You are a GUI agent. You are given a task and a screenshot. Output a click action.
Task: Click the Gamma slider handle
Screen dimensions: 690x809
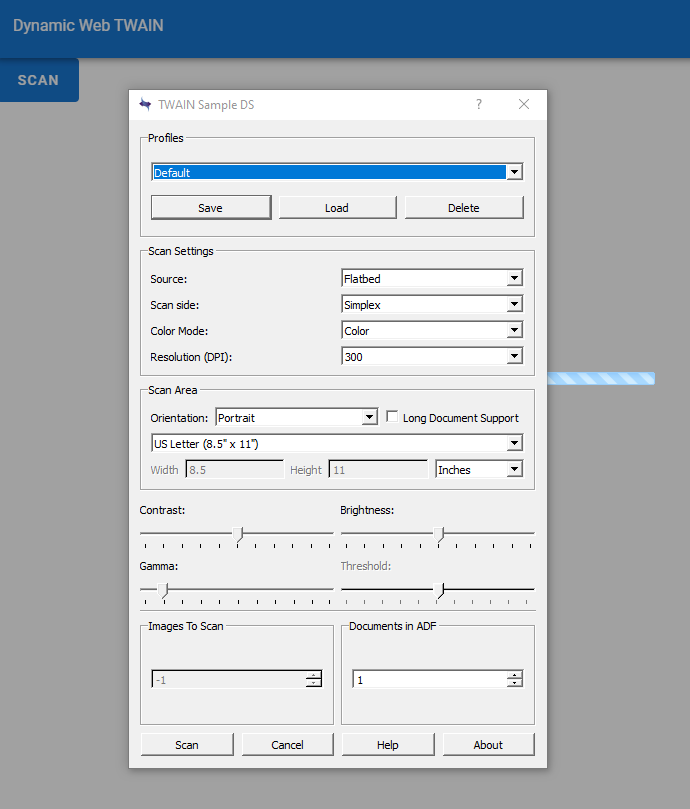[x=165, y=591]
